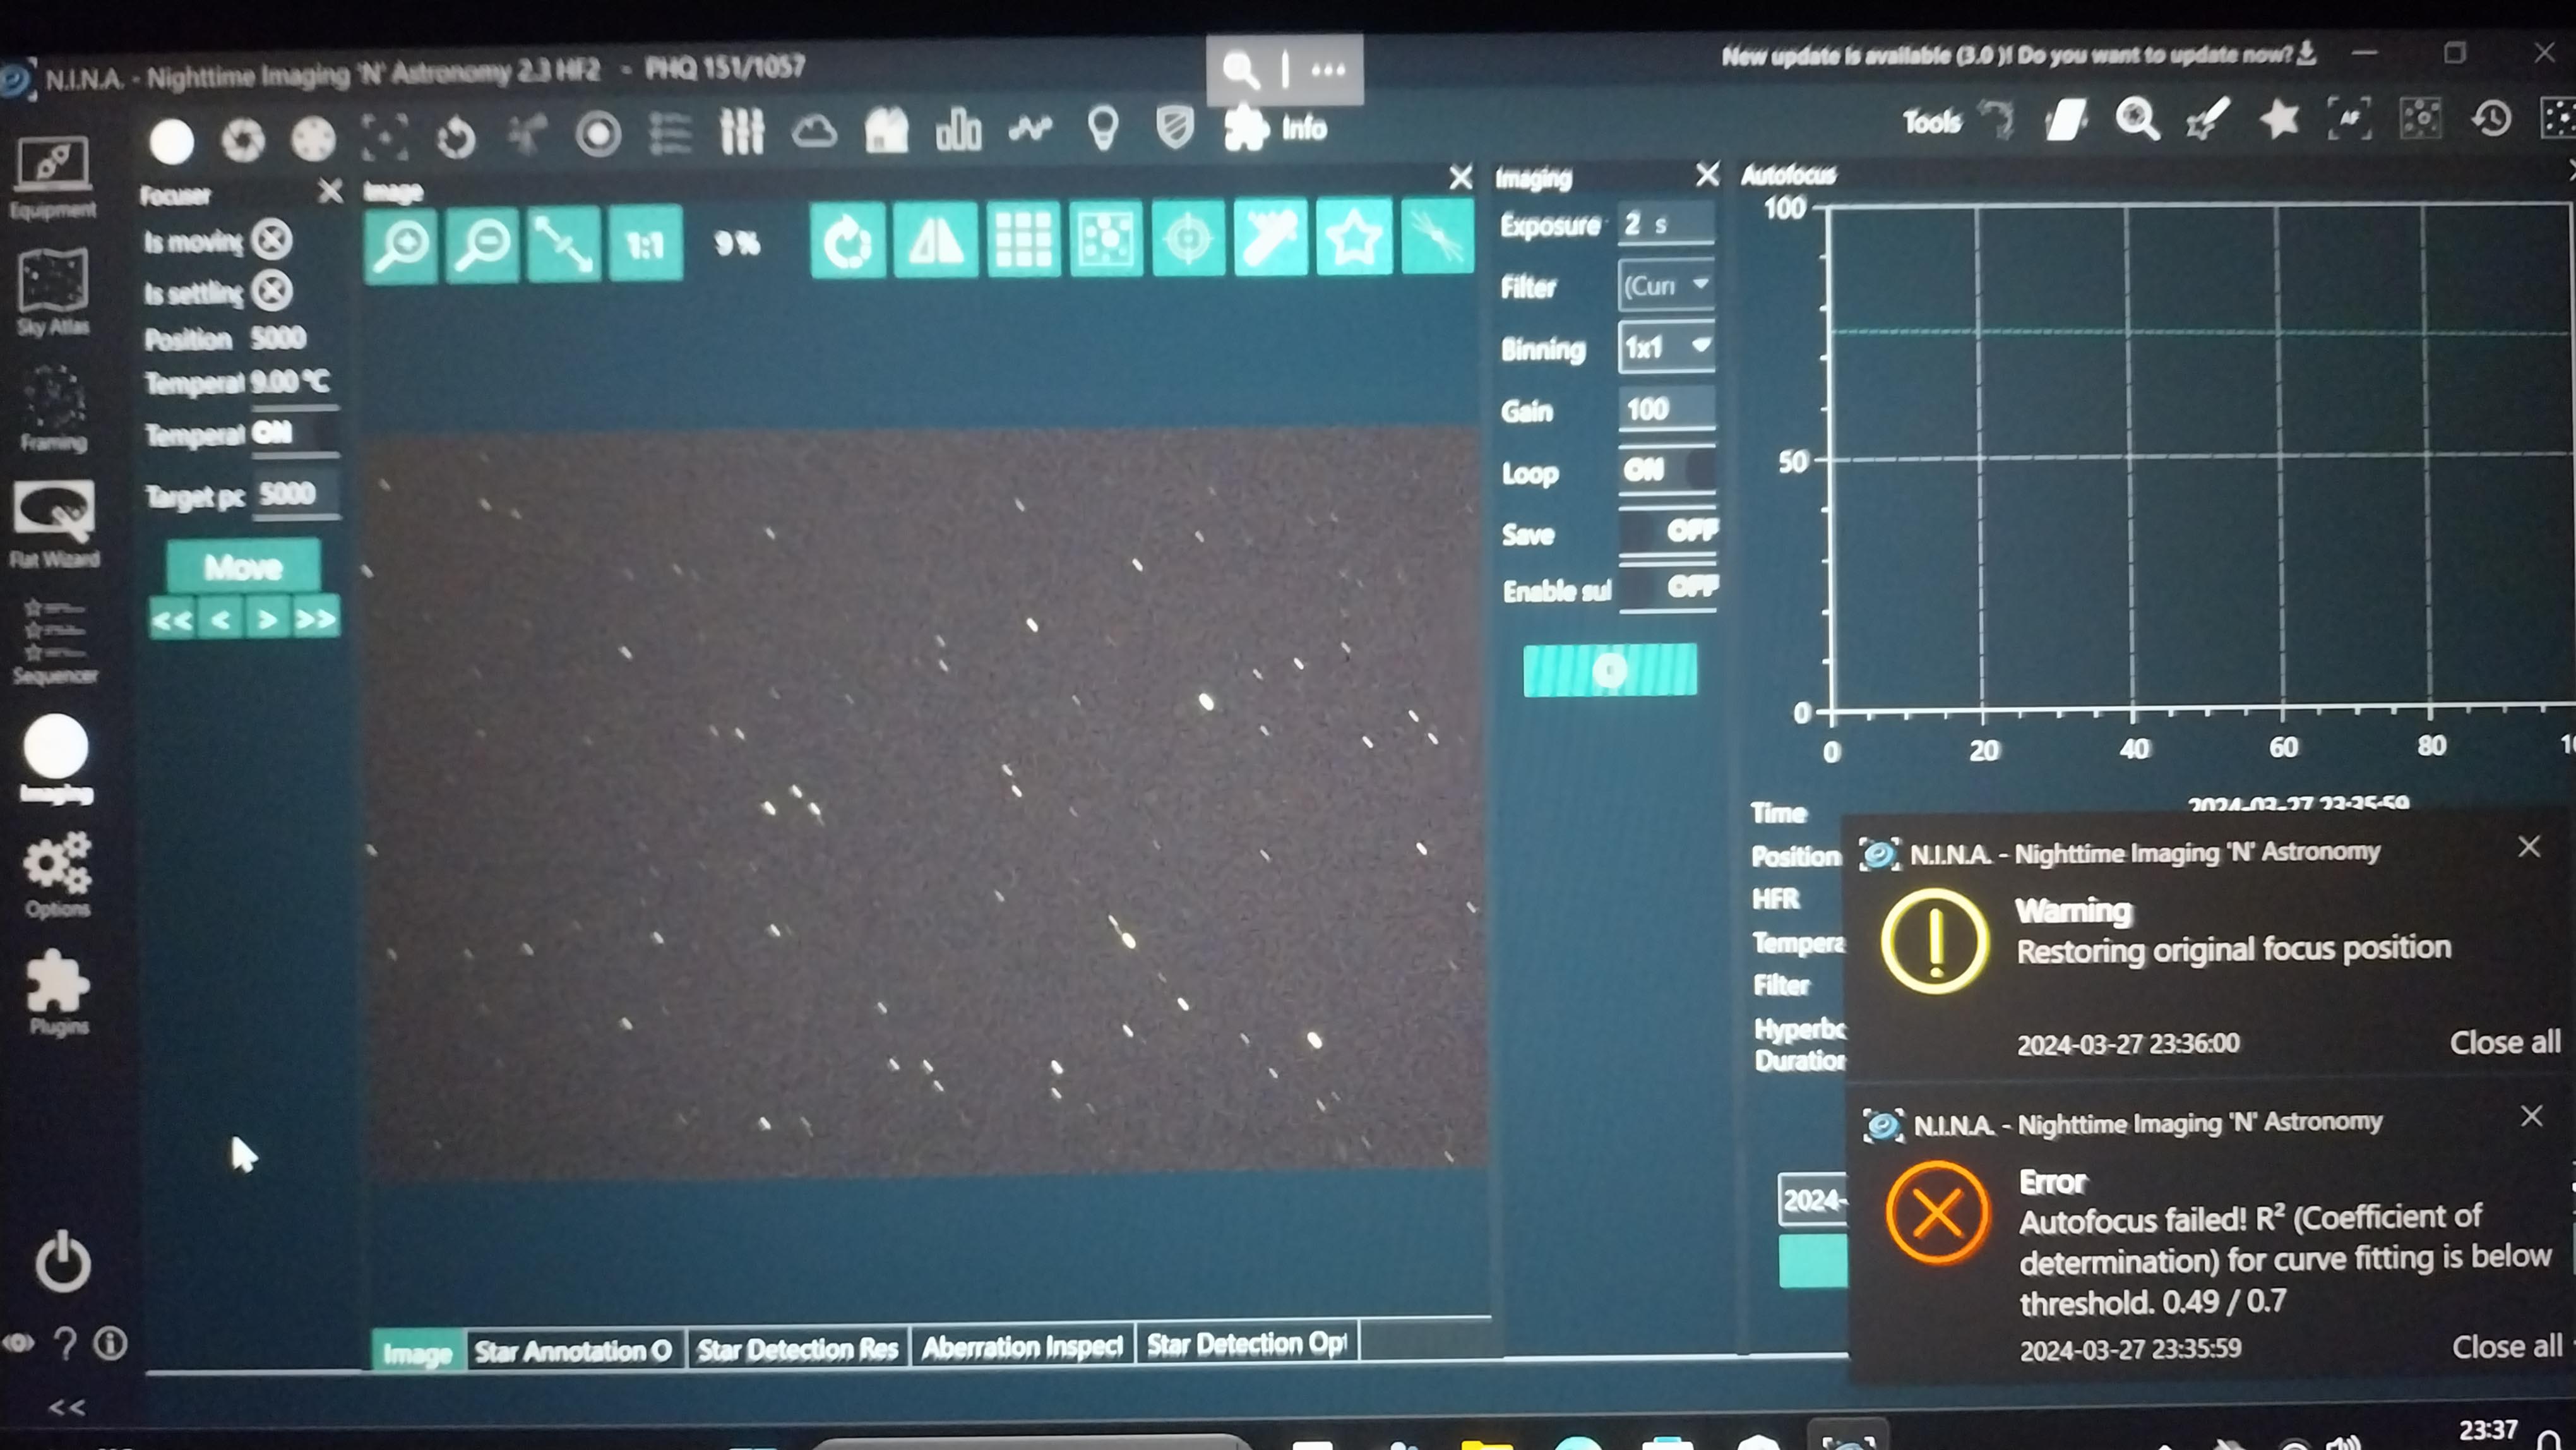Open the Sky Atlas section
The height and width of the screenshot is (1450, 2576).
point(53,292)
